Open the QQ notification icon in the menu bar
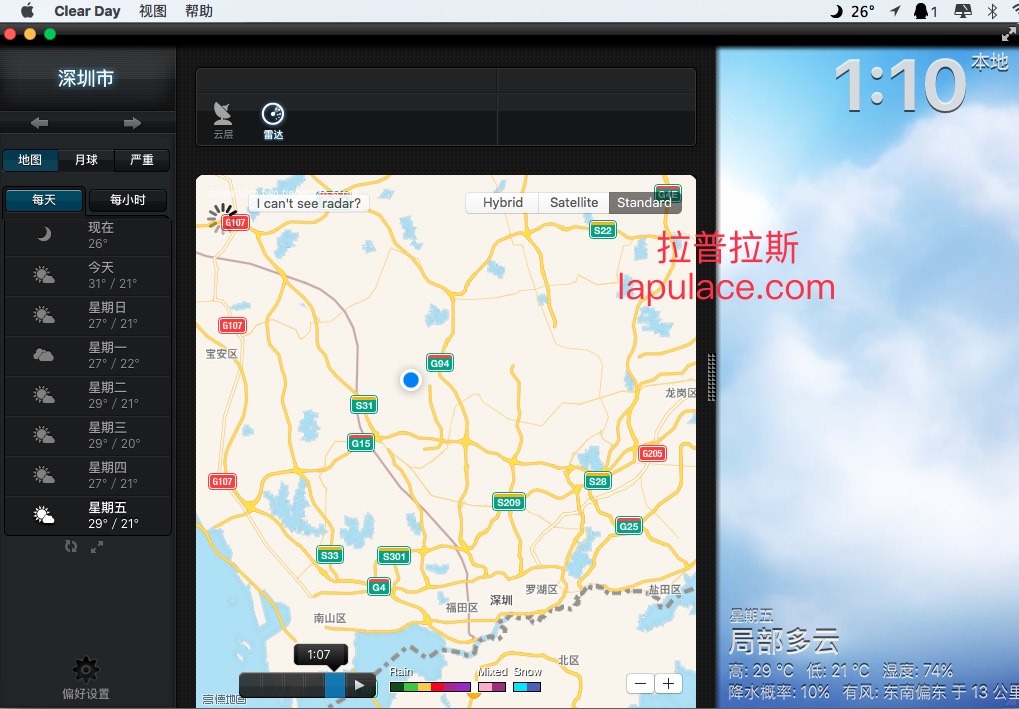1019x709 pixels. coord(925,11)
